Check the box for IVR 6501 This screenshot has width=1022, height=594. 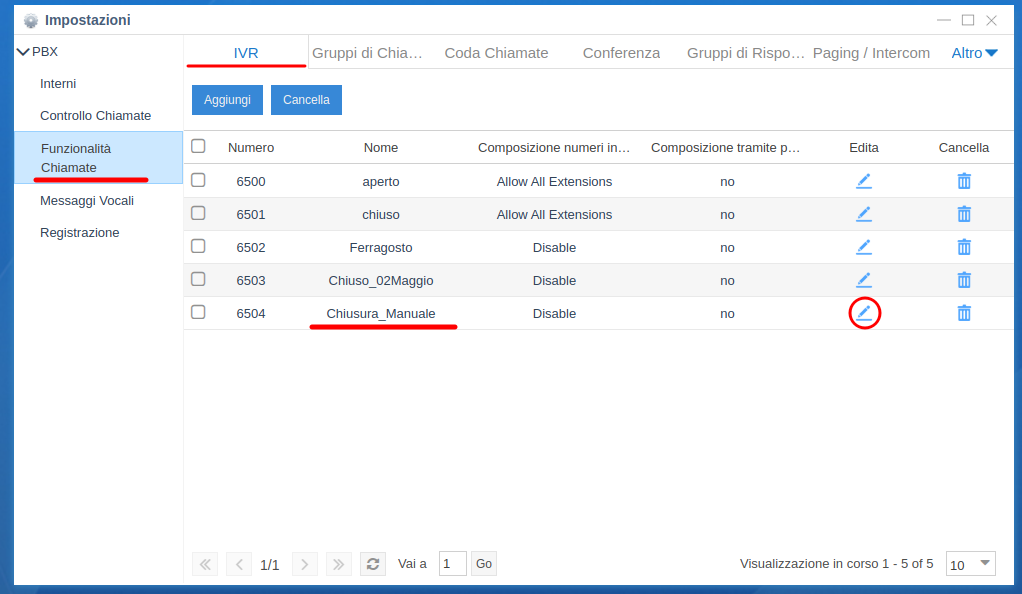pos(198,213)
